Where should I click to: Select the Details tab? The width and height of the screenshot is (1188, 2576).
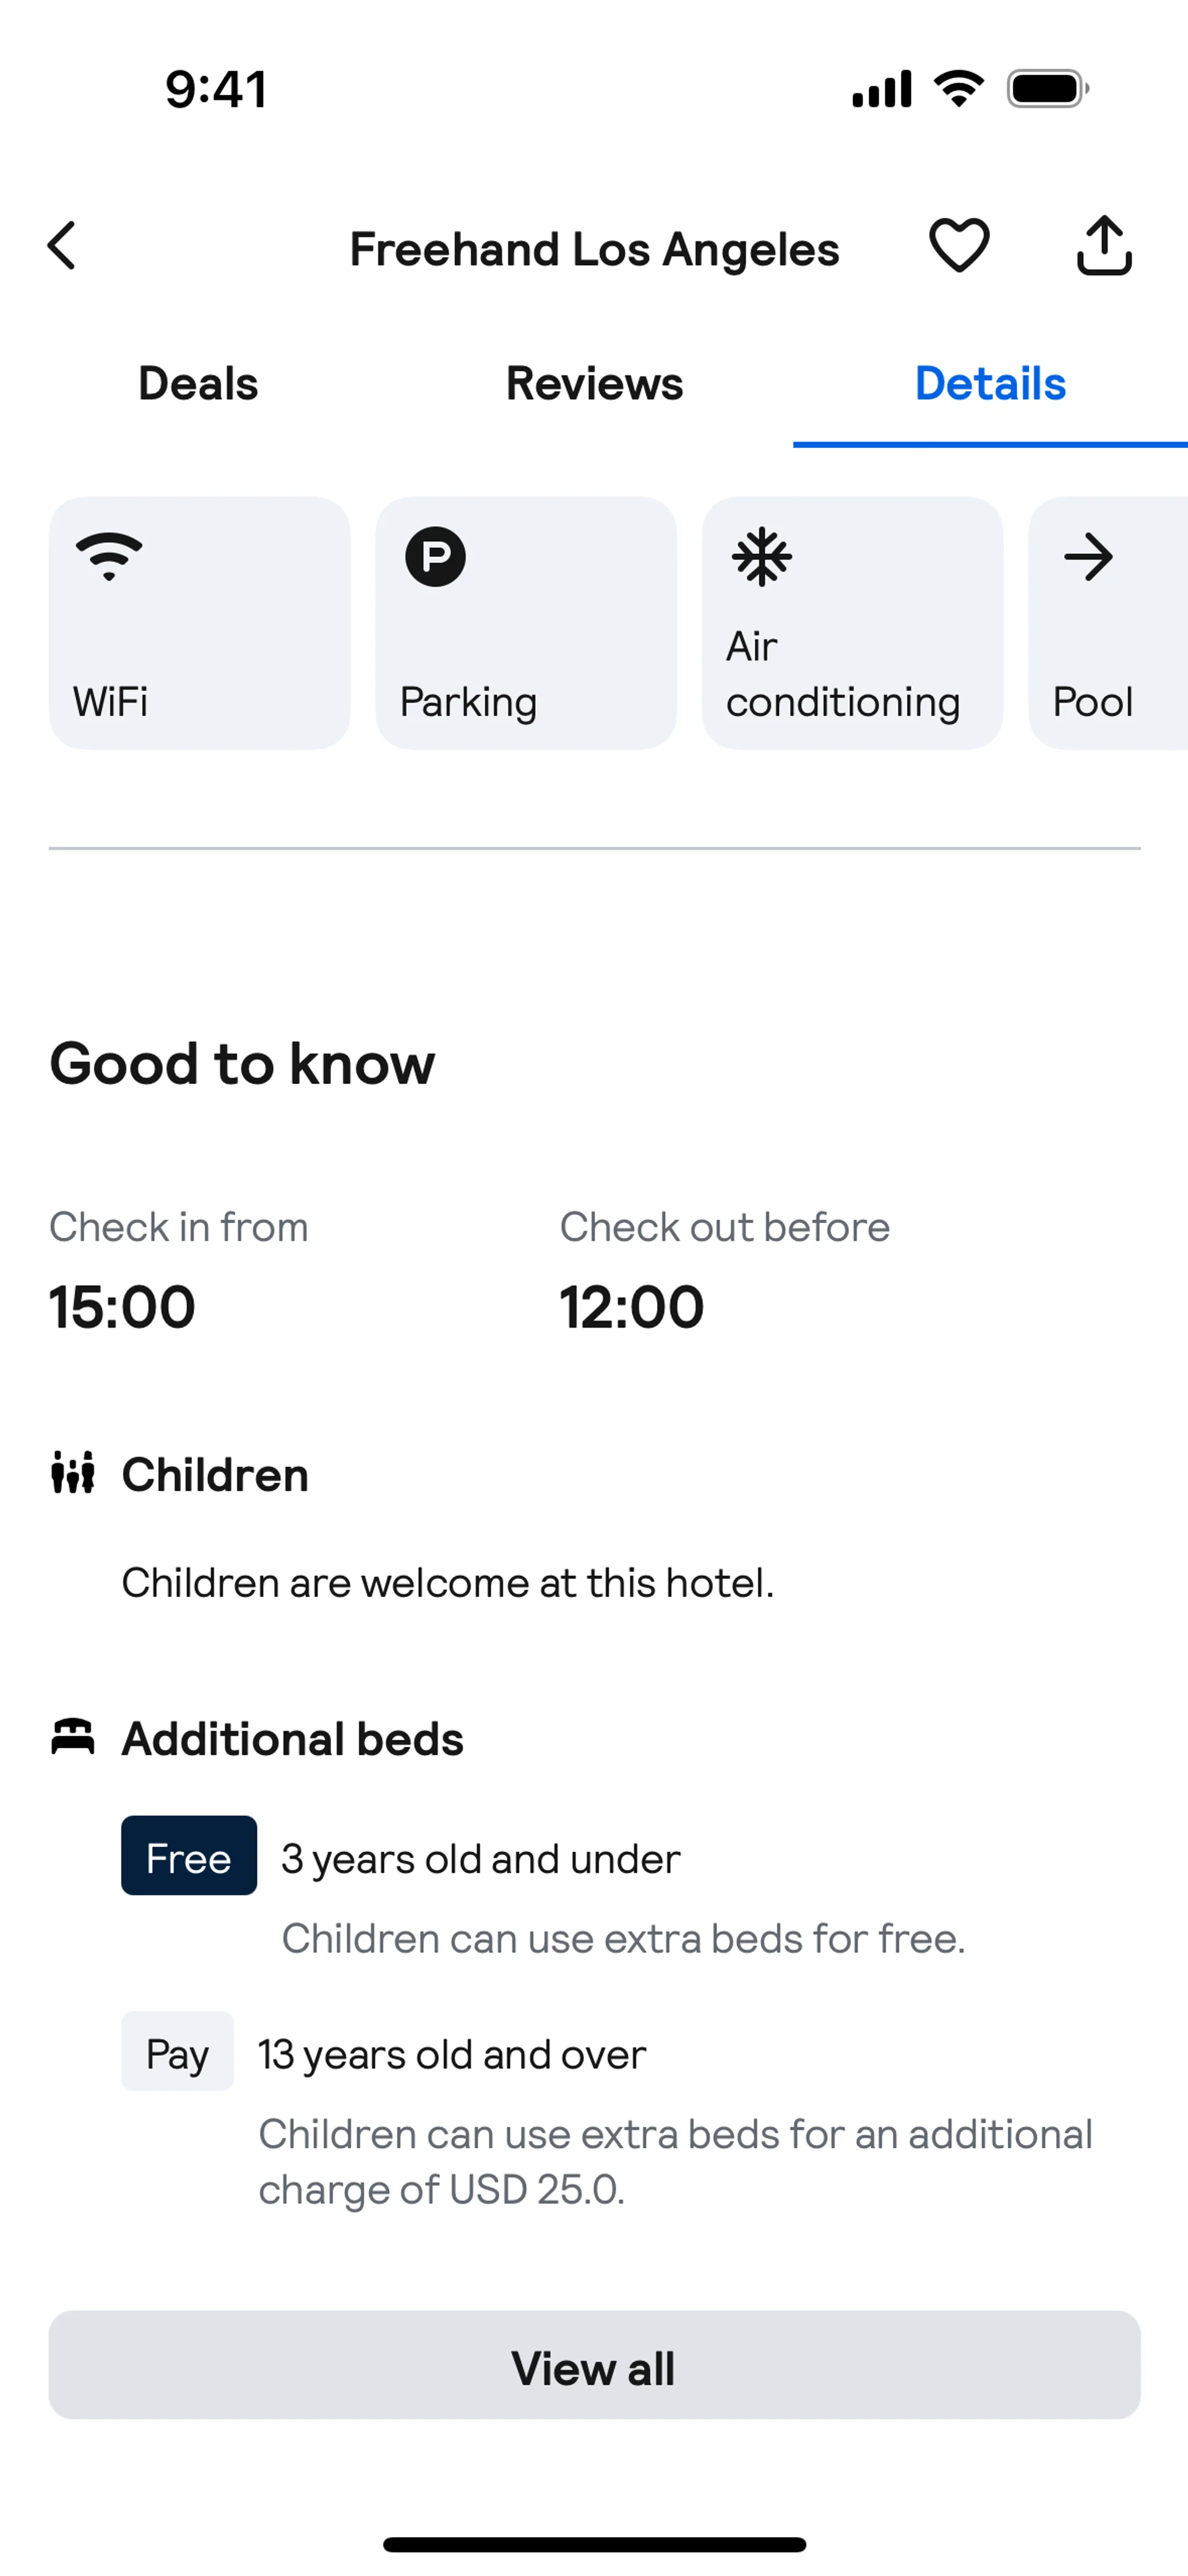pyautogui.click(x=990, y=384)
